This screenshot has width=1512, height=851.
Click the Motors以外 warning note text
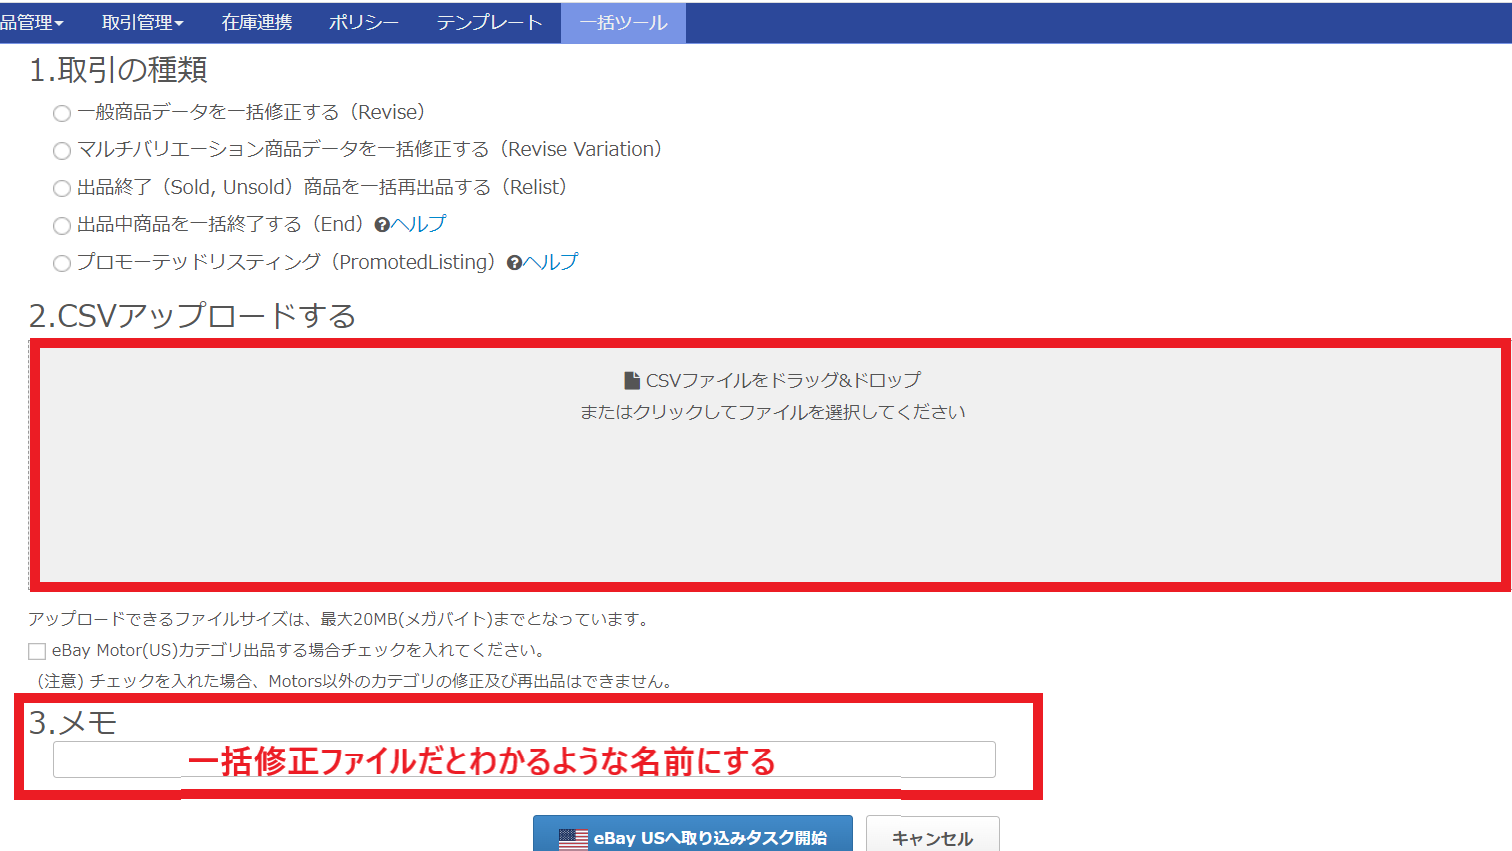pyautogui.click(x=357, y=681)
